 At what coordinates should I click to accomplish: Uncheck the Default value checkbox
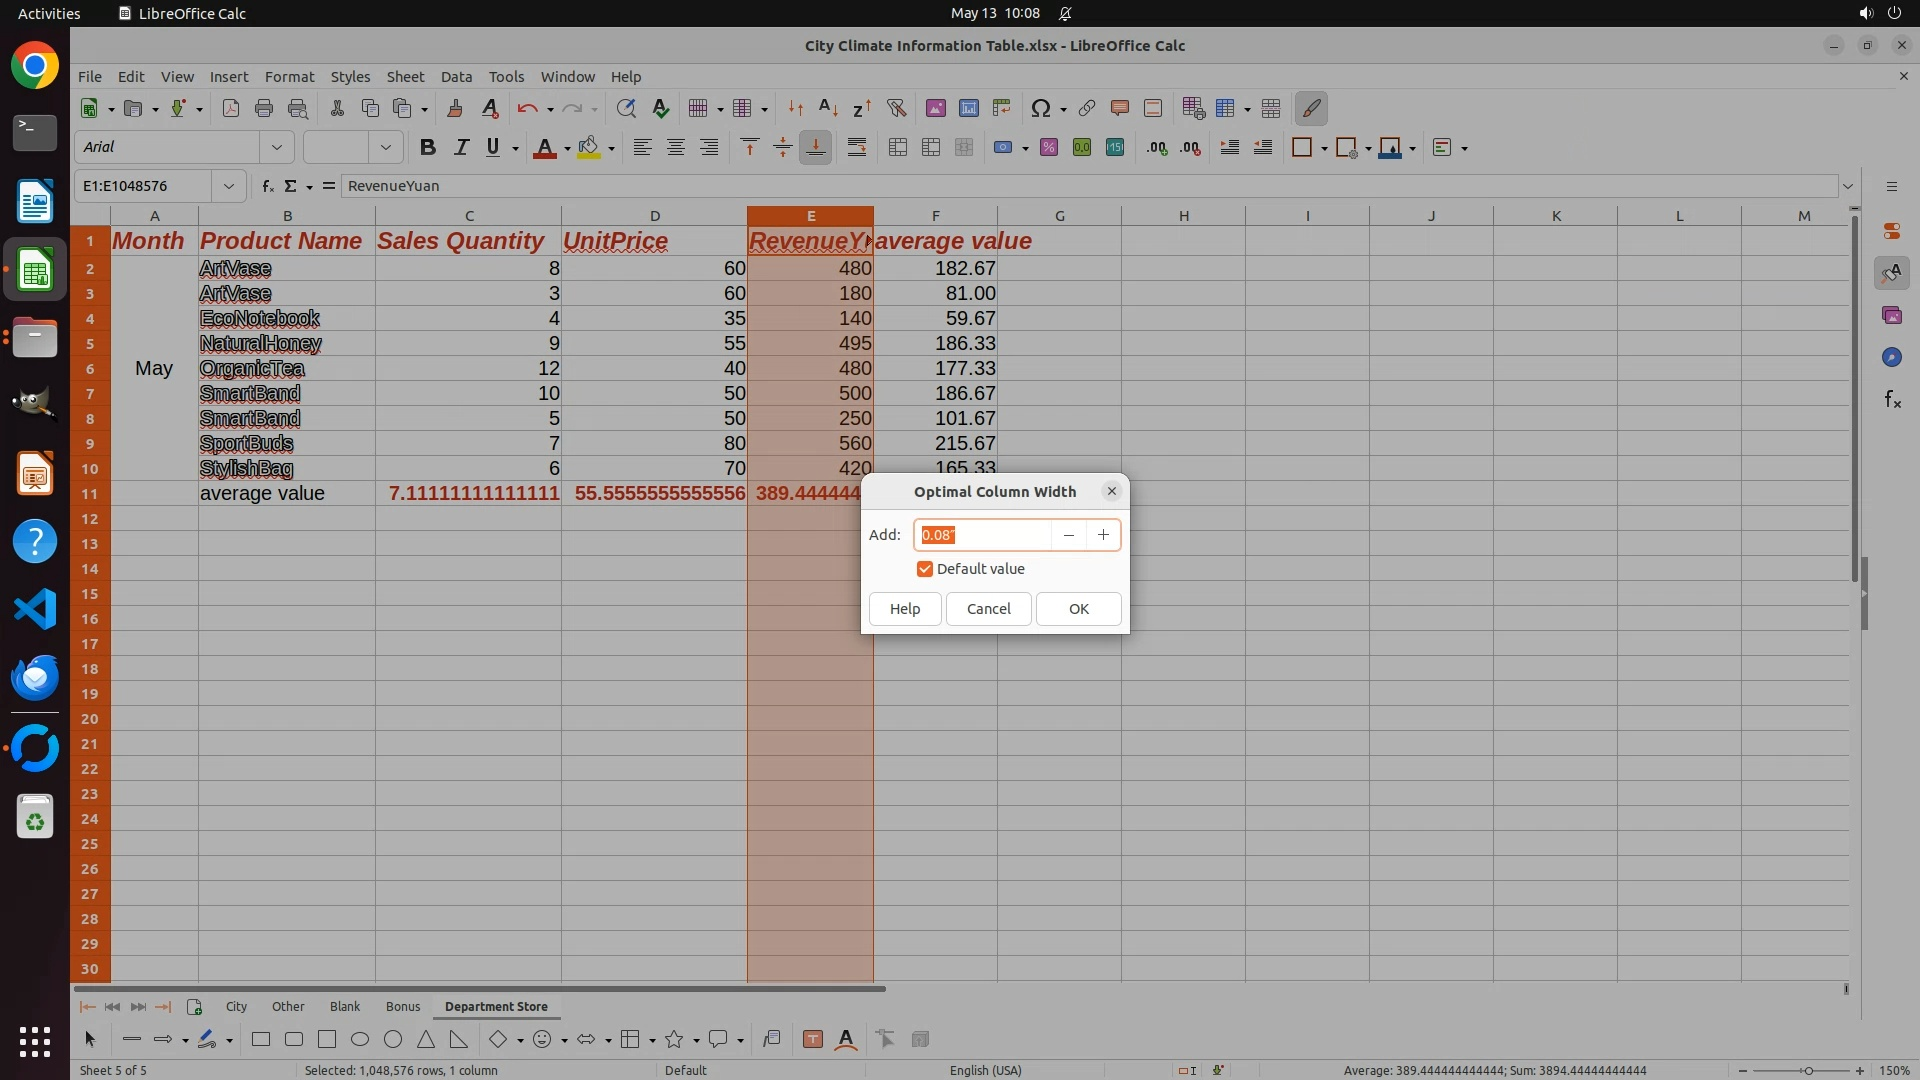pyautogui.click(x=925, y=569)
